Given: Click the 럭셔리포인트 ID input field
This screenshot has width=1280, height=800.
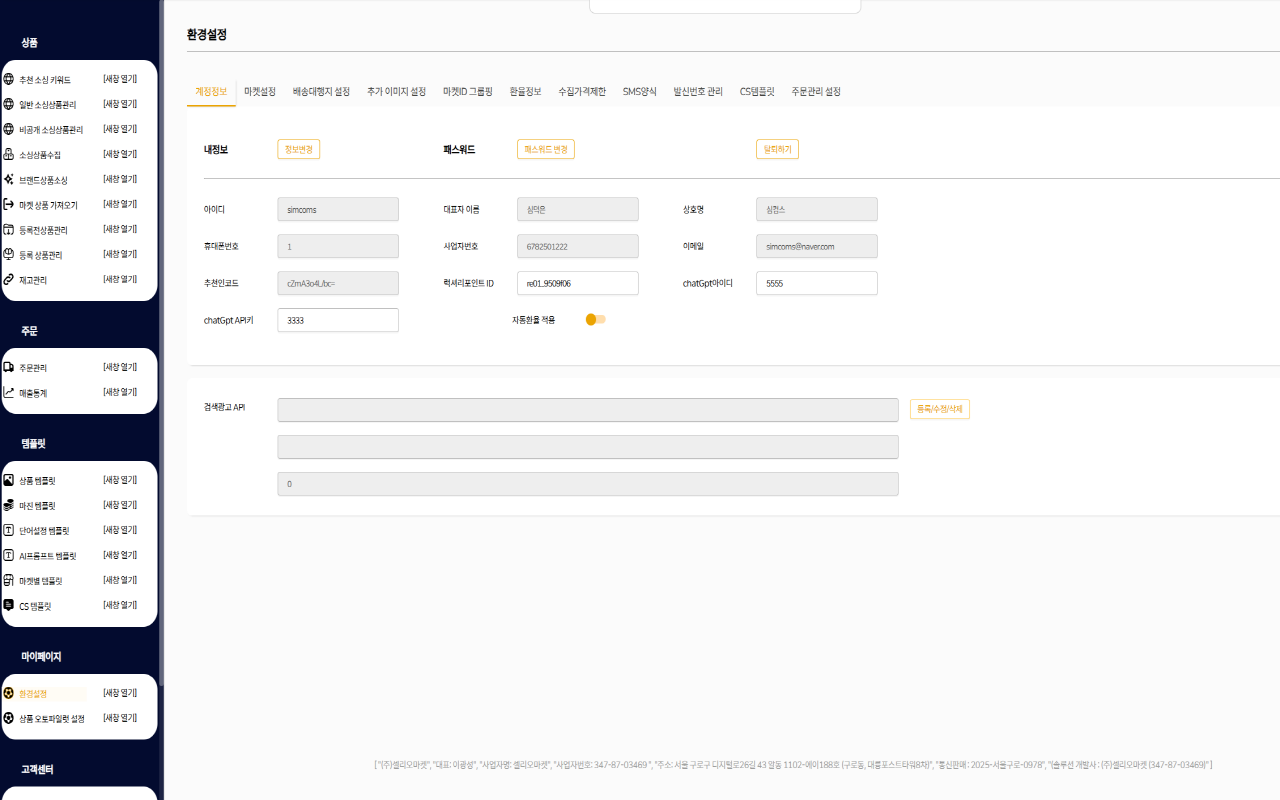Looking at the screenshot, I should point(578,283).
